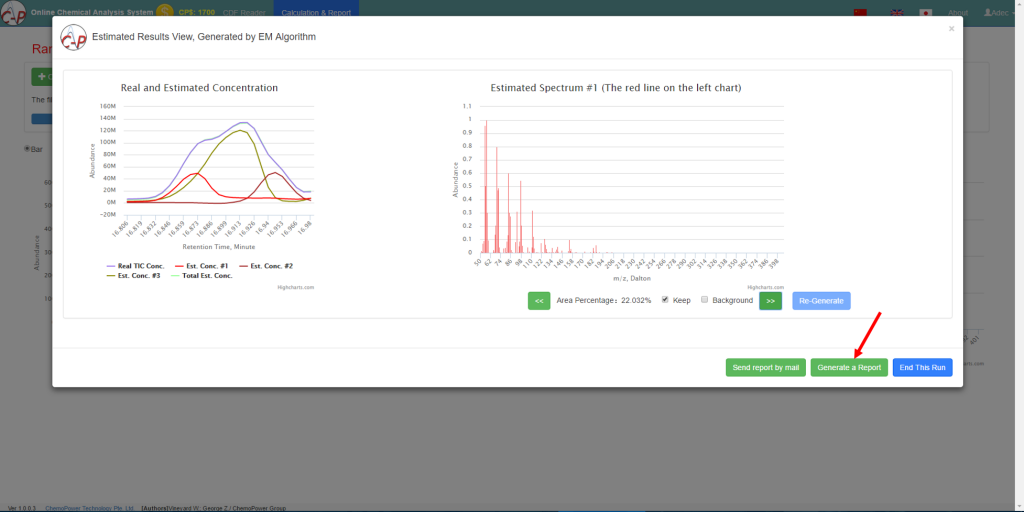
Task: Toggle the Keep checkbox
Action: (665, 300)
